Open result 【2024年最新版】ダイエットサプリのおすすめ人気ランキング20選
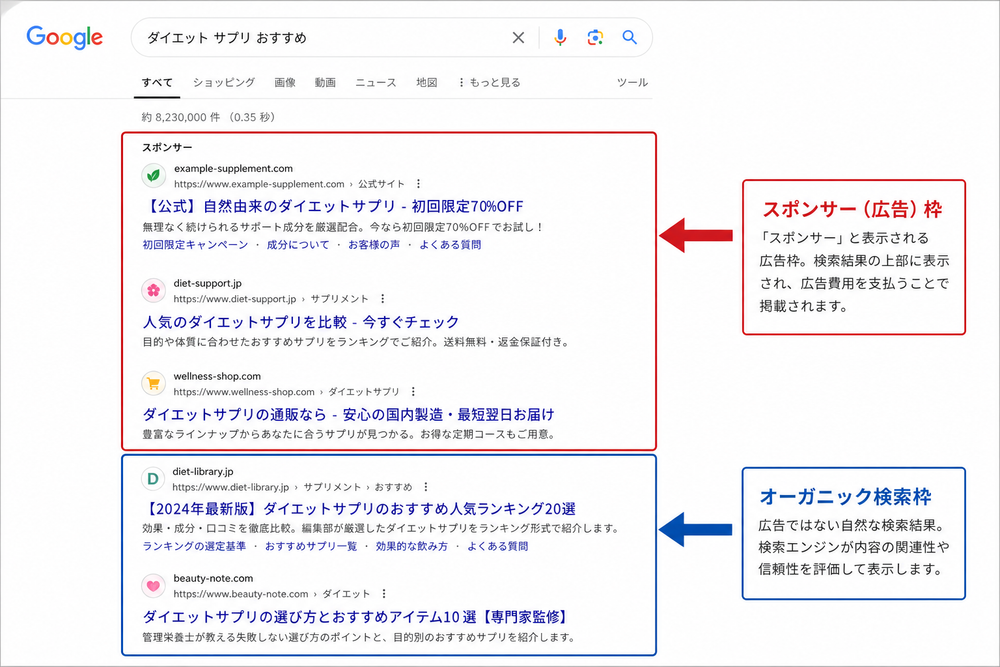Image resolution: width=1000 pixels, height=667 pixels. pos(359,509)
